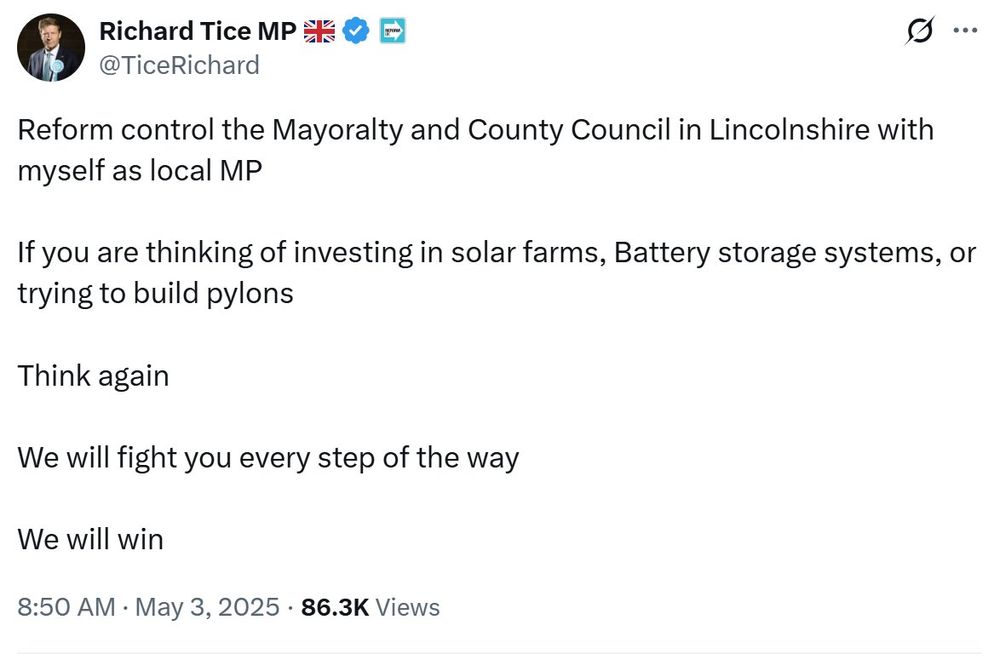1000x659 pixels.
Task: Click the Grok slashed-circle icon
Action: 920,31
